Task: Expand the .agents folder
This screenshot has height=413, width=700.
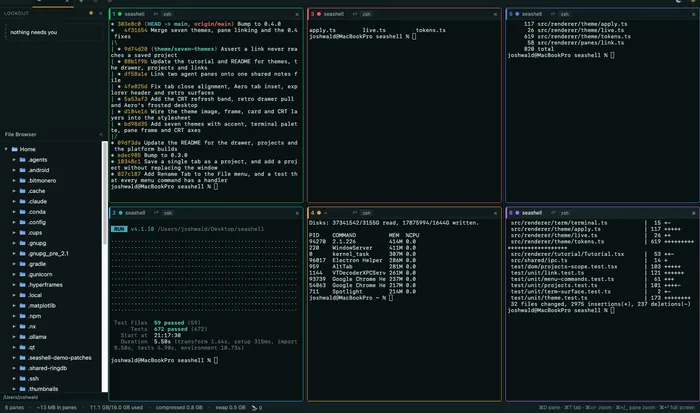Action: coord(14,160)
